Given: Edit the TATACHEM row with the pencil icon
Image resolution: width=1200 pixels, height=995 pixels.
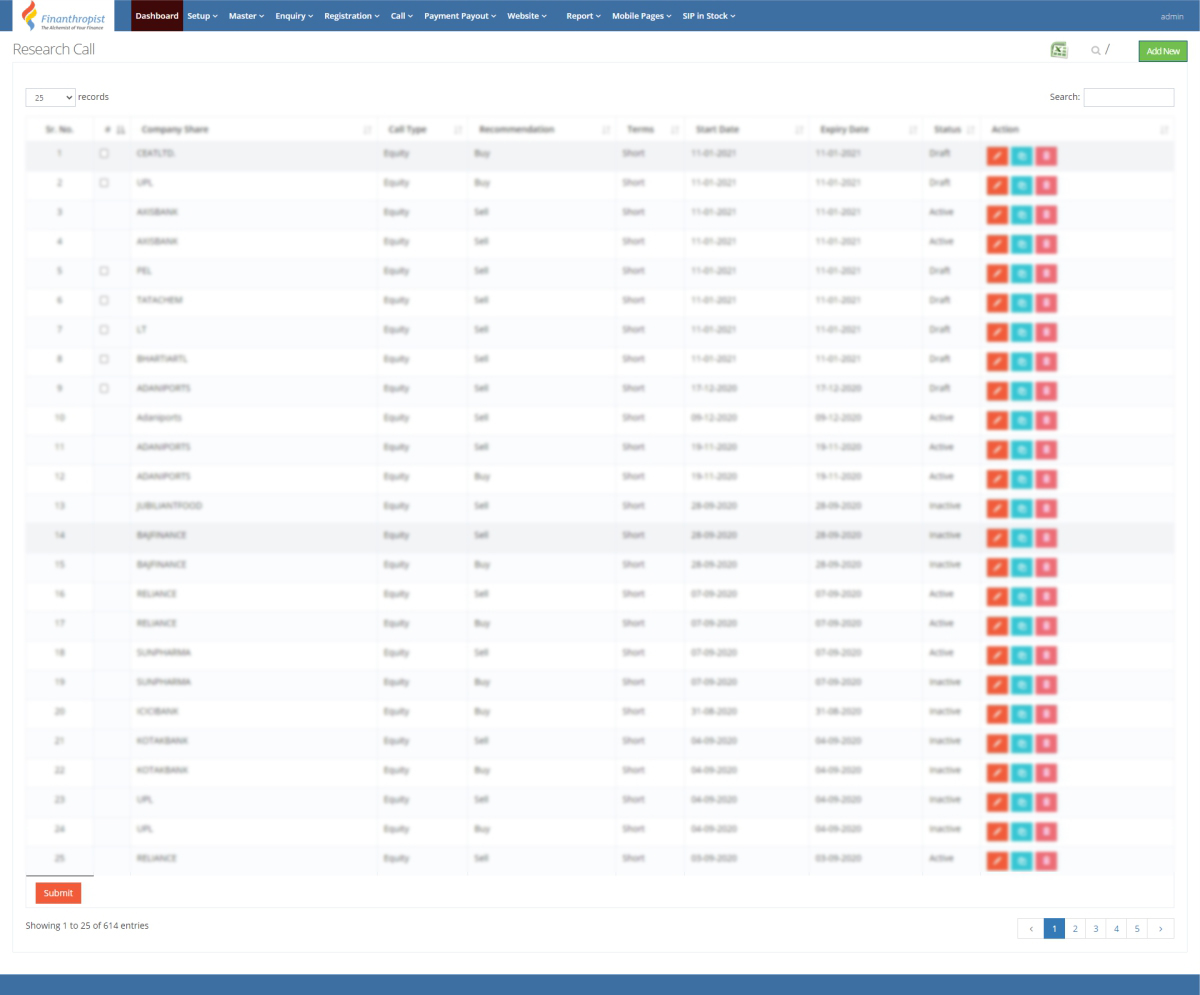Looking at the screenshot, I should coord(997,302).
